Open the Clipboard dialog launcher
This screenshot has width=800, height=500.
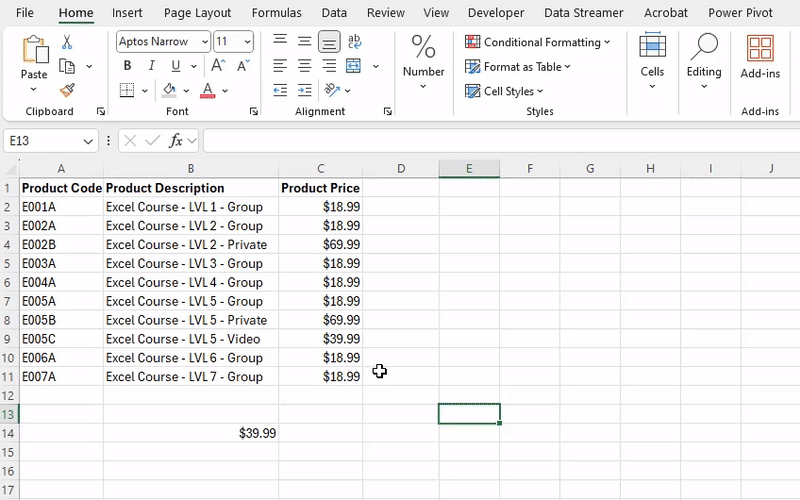pyautogui.click(x=101, y=111)
